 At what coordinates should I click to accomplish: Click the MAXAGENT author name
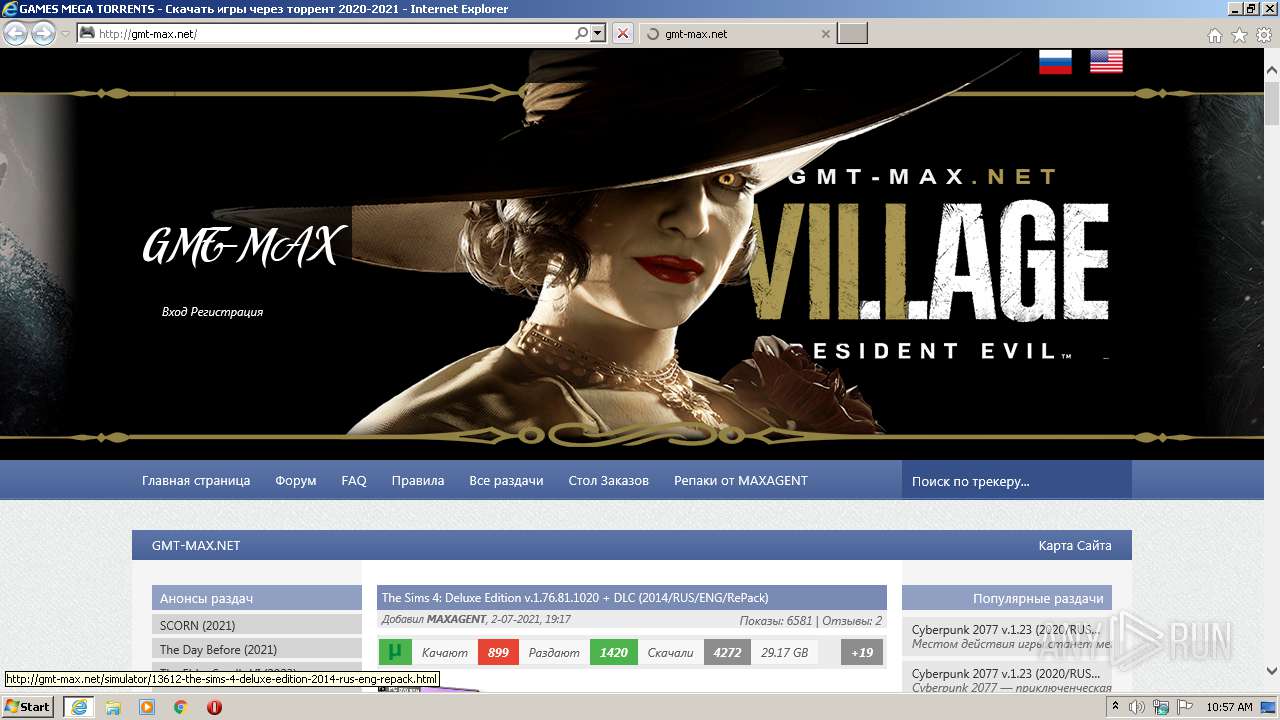tap(456, 620)
